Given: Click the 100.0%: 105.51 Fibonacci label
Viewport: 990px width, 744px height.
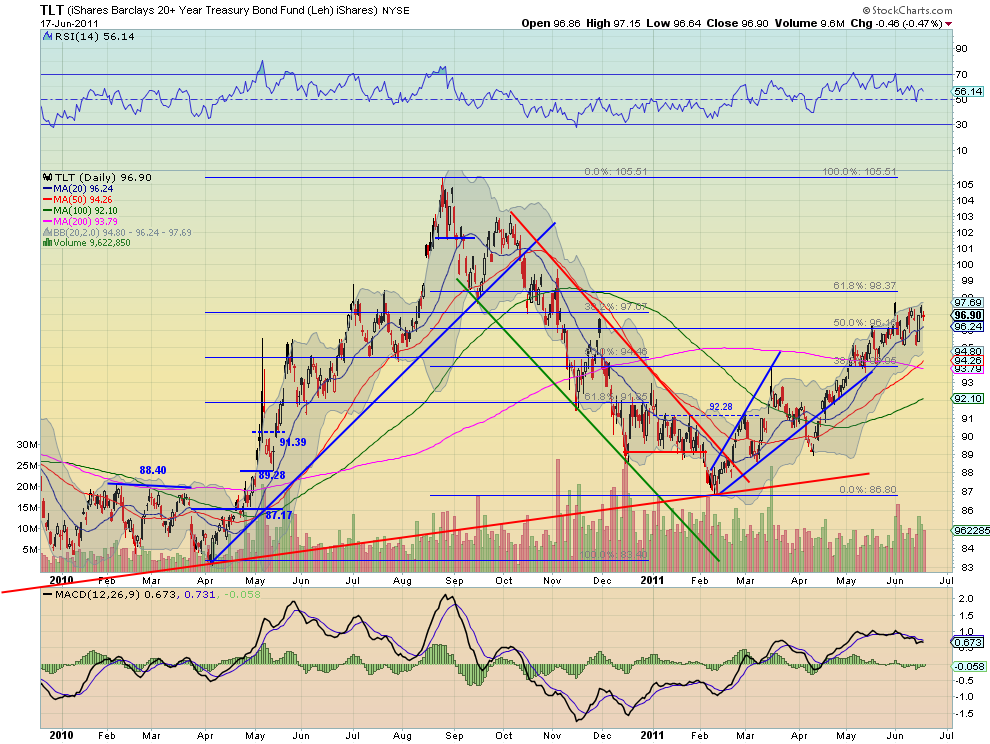Looking at the screenshot, I should 859,172.
